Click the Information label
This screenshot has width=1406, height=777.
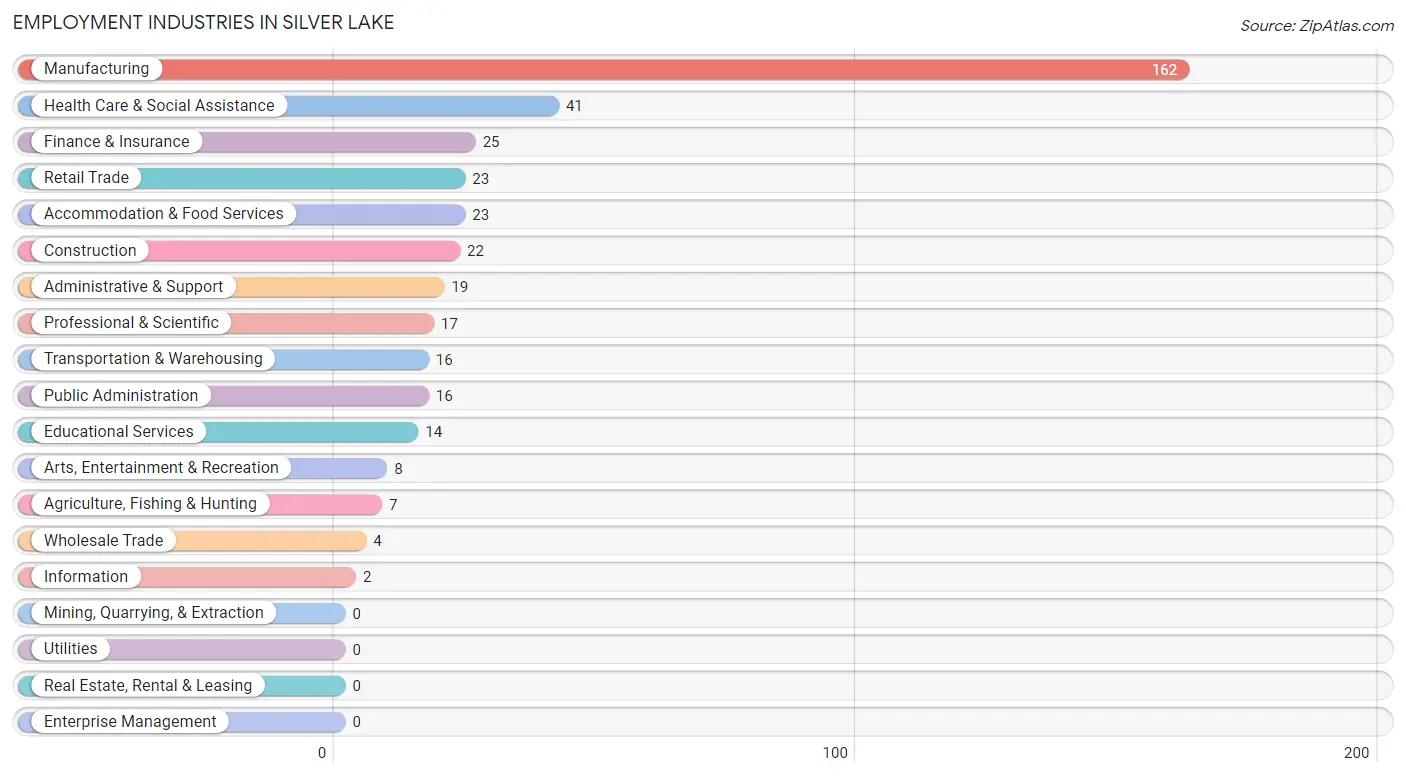click(x=86, y=576)
